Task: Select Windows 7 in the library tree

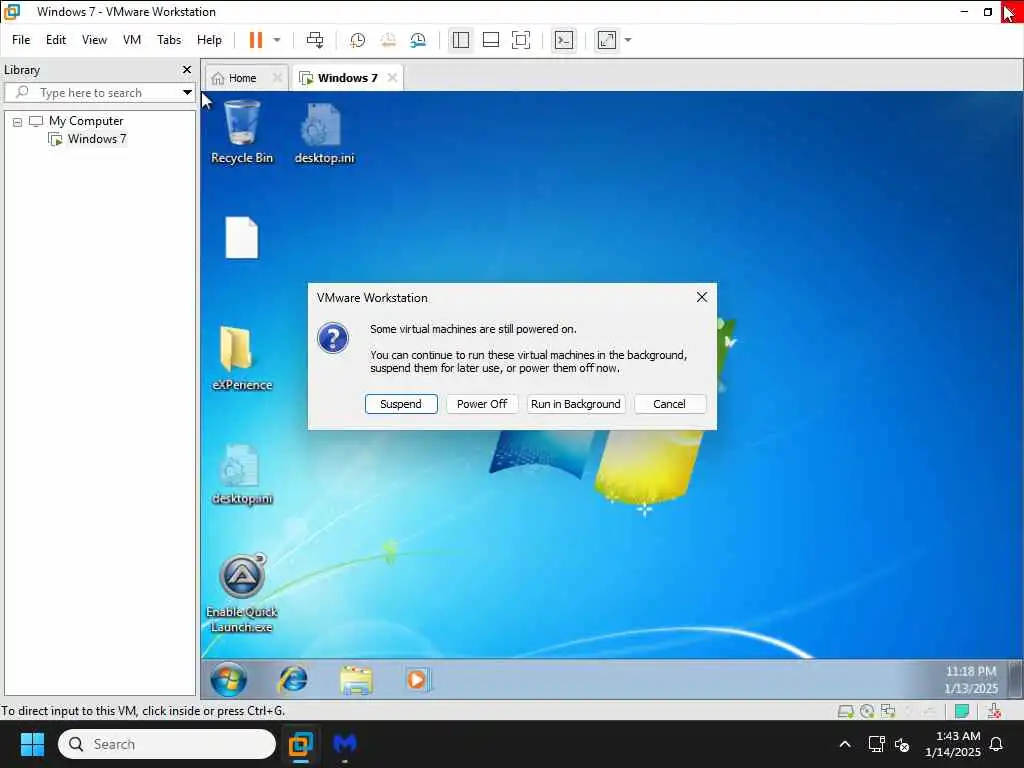Action: pos(96,138)
